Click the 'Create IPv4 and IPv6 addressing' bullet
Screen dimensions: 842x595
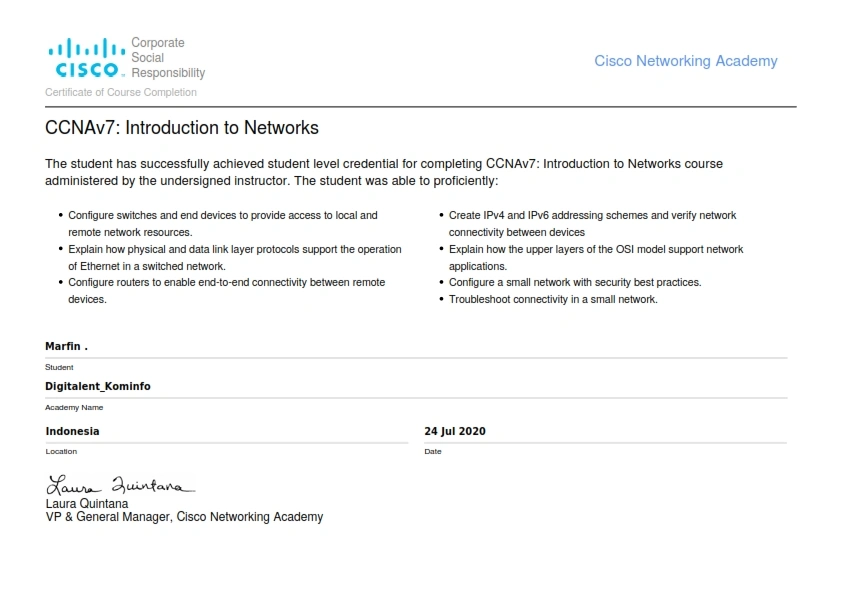pyautogui.click(x=592, y=223)
